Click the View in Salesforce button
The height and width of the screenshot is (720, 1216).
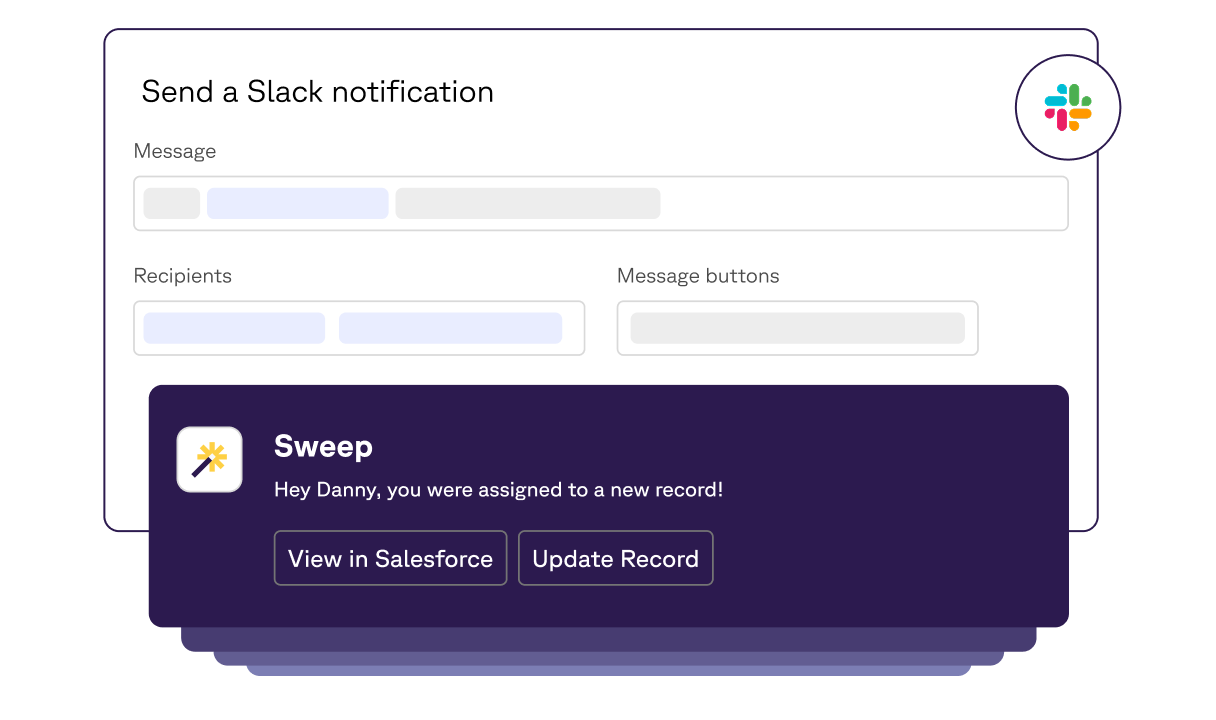point(390,558)
